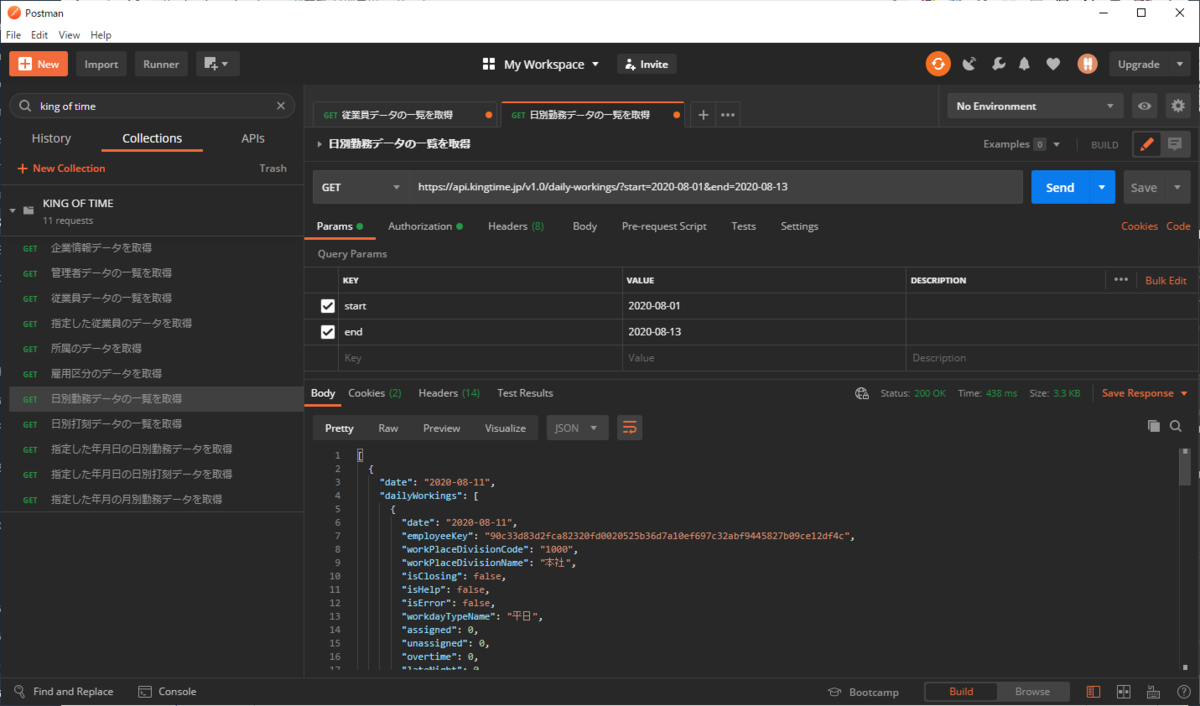The image size is (1200, 706).
Task: Open the JSON format dropdown
Action: tap(578, 428)
